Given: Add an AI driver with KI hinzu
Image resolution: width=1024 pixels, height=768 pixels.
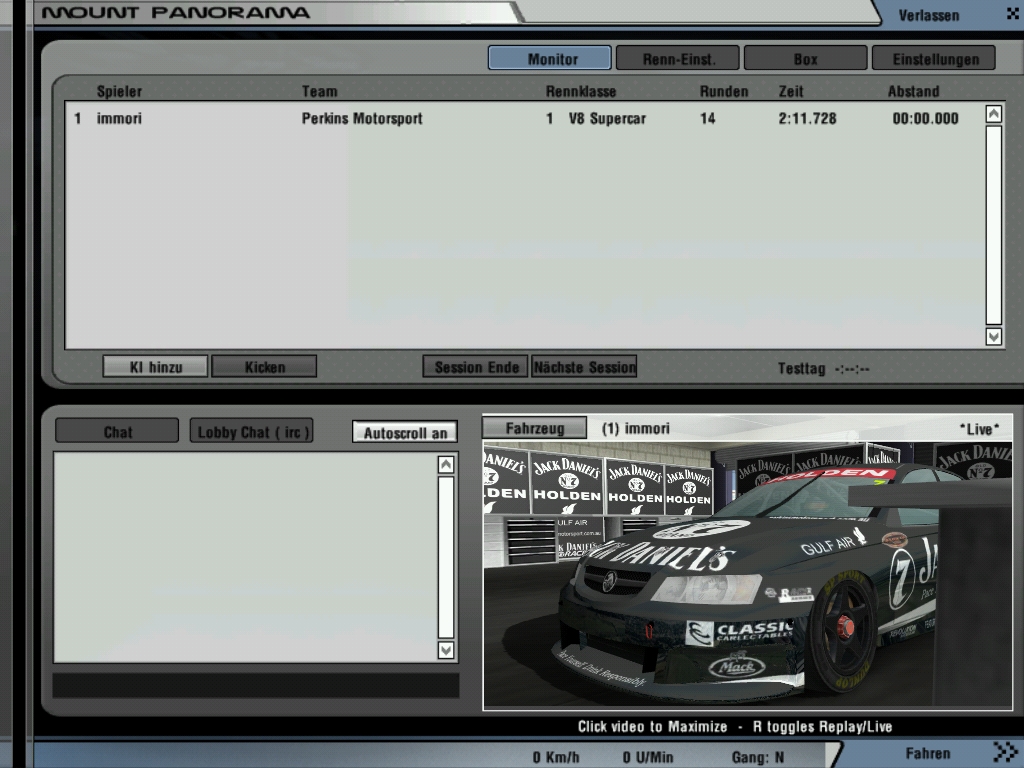Looking at the screenshot, I should 155,366.
